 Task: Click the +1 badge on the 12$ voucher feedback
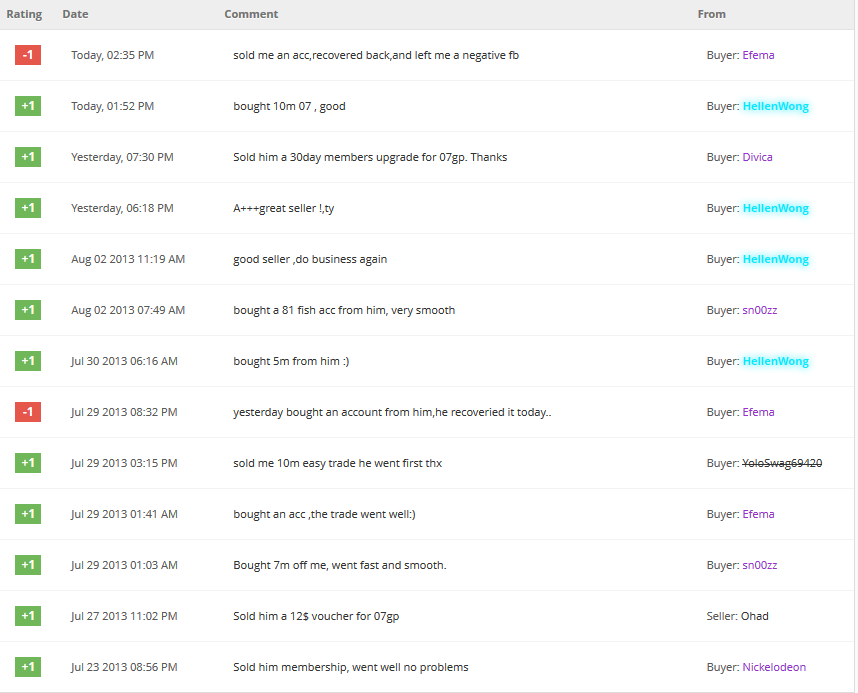tap(28, 616)
